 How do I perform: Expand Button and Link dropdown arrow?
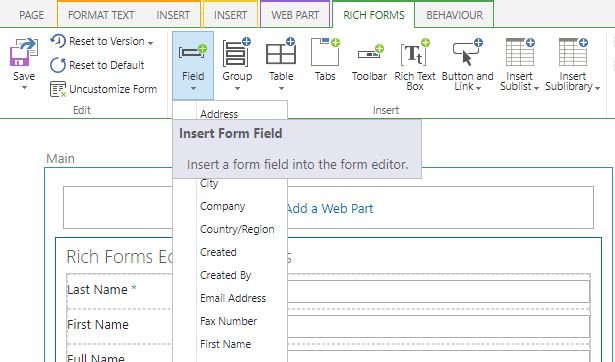479,88
